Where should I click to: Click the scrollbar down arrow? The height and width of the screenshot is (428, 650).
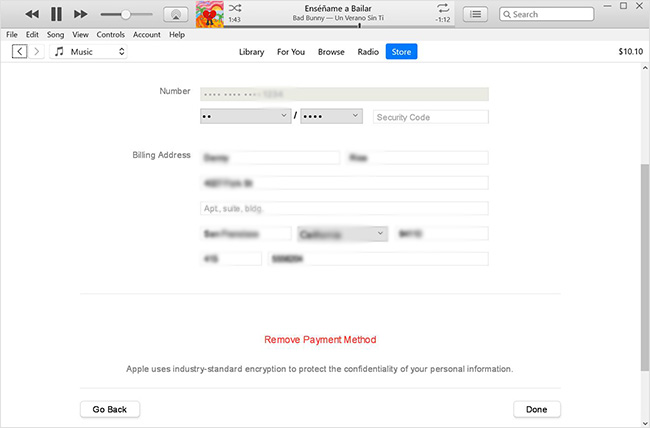pyautogui.click(x=645, y=423)
